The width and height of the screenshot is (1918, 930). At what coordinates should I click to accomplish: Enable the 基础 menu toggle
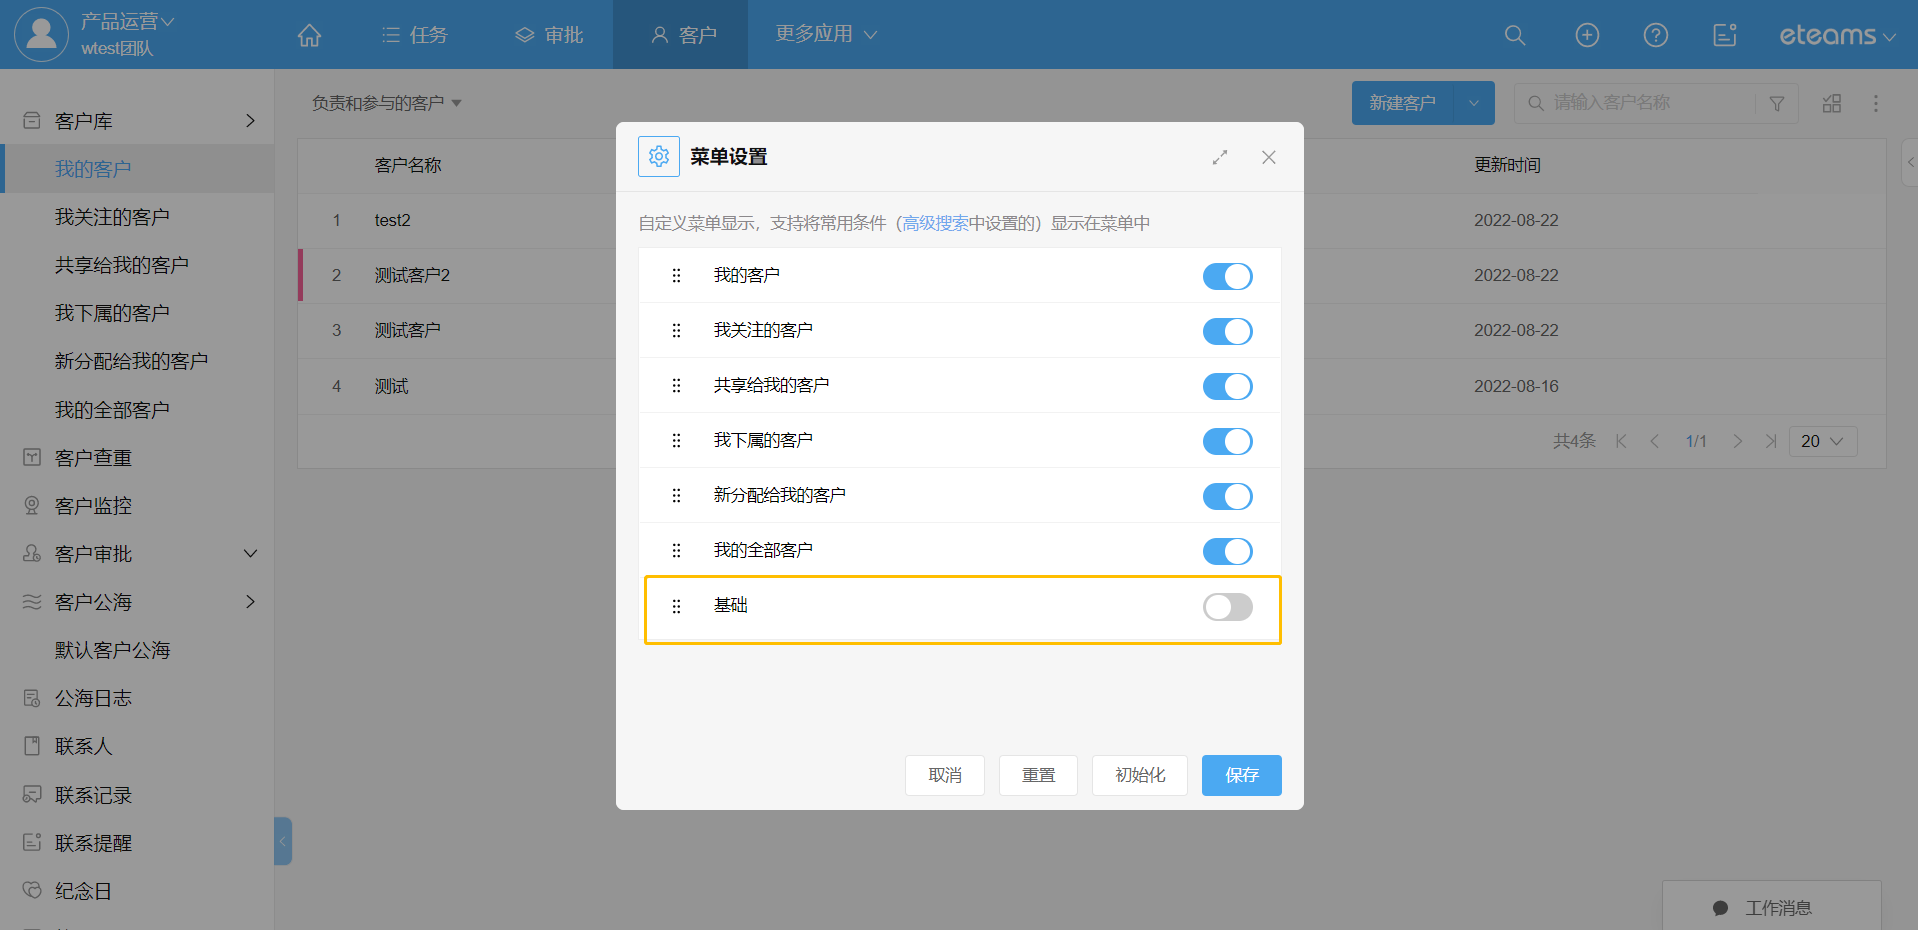tap(1227, 606)
